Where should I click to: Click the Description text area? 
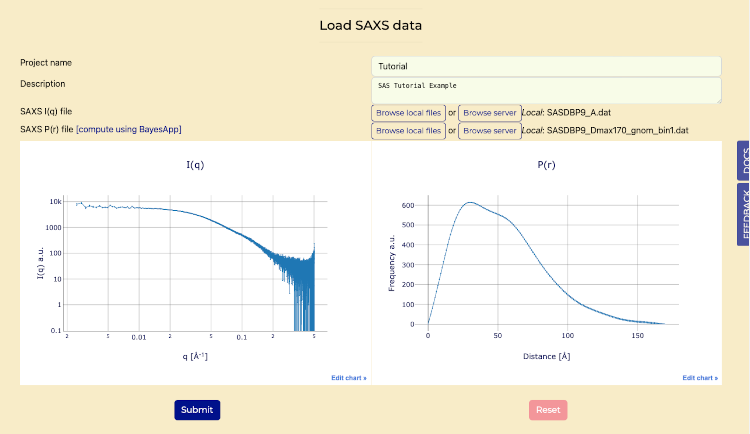546,90
